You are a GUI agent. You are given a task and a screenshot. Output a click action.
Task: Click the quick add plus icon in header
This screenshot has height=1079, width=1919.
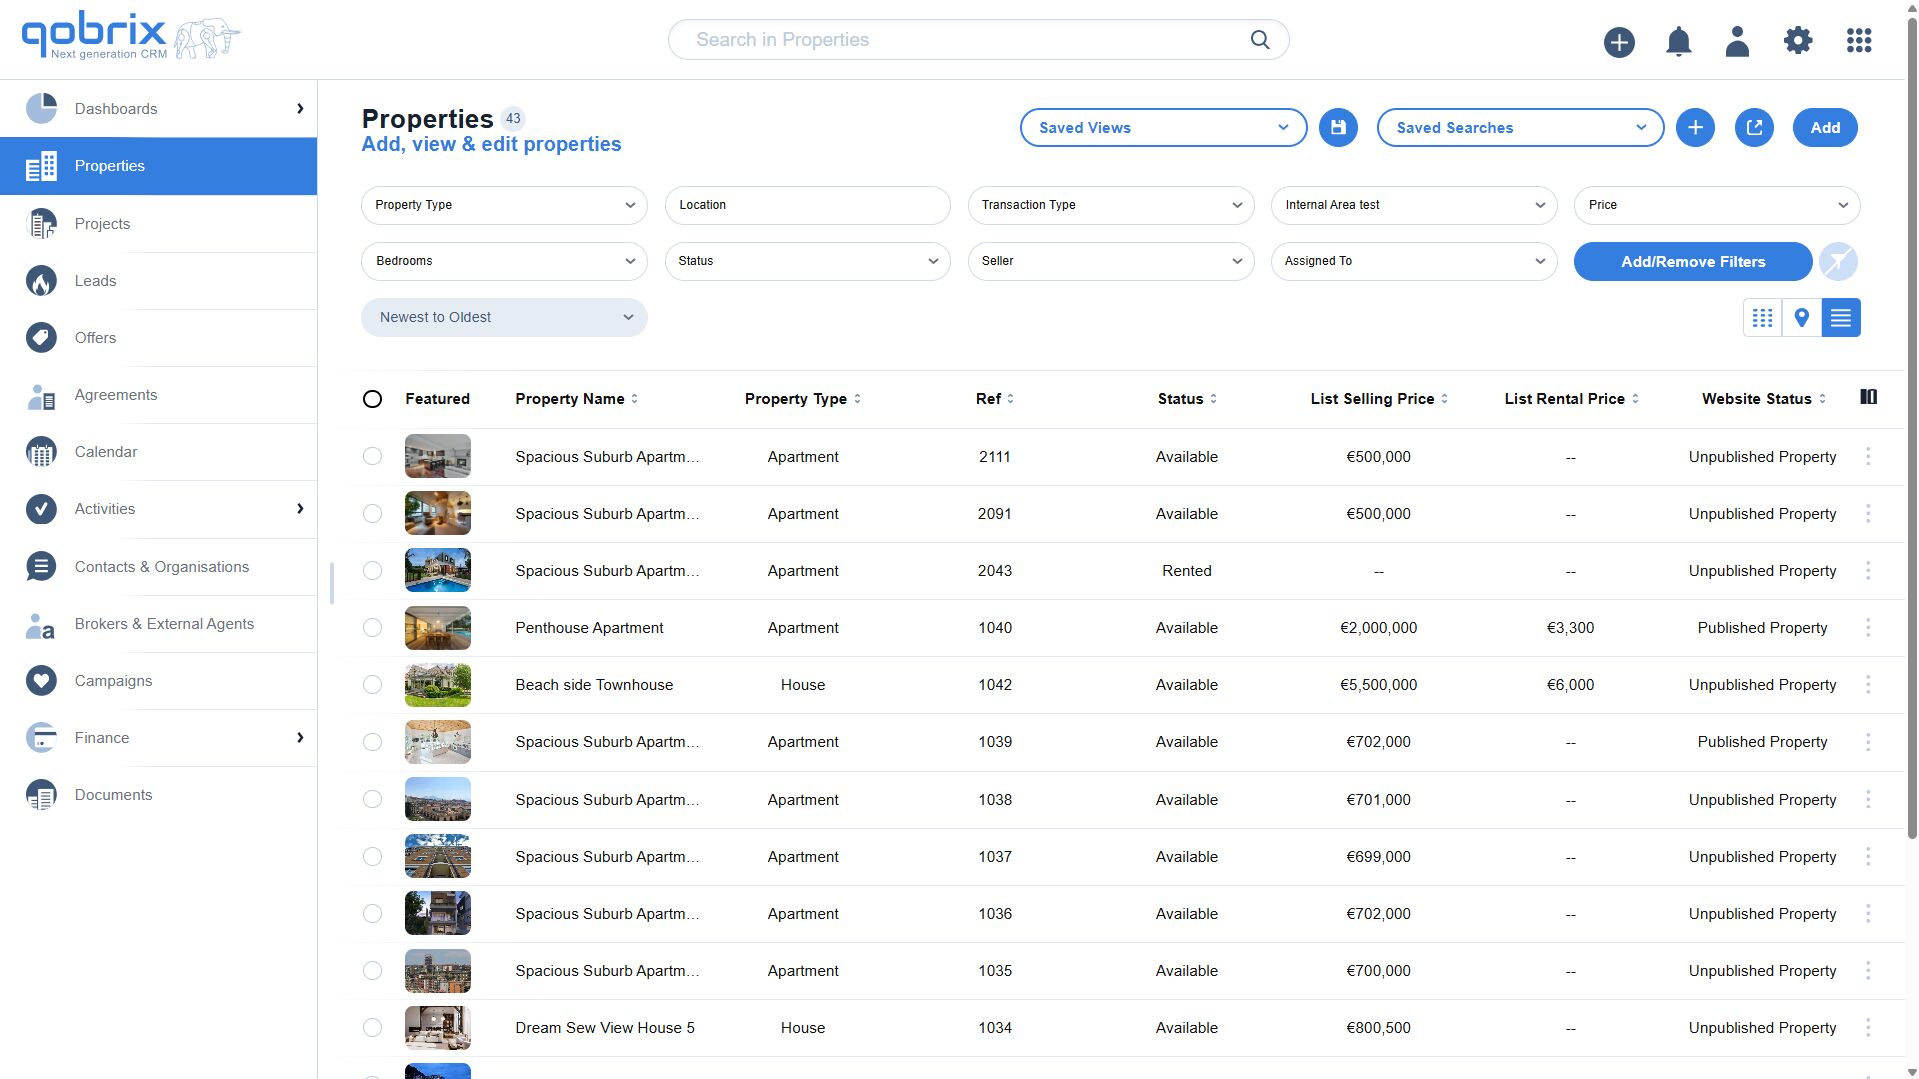1619,41
